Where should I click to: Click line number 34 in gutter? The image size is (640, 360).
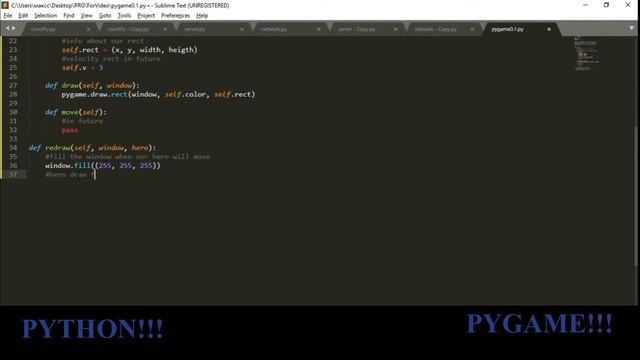point(13,148)
